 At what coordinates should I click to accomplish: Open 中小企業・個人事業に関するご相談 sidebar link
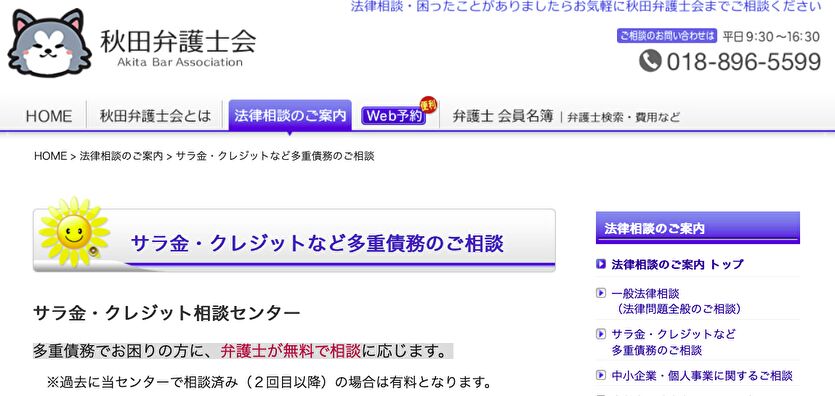tap(702, 376)
